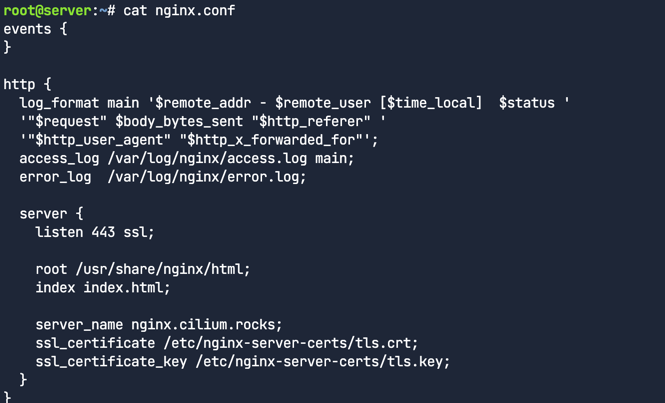Click the 'cat nginx.conf' command
665x403 pixels.
[x=180, y=10]
